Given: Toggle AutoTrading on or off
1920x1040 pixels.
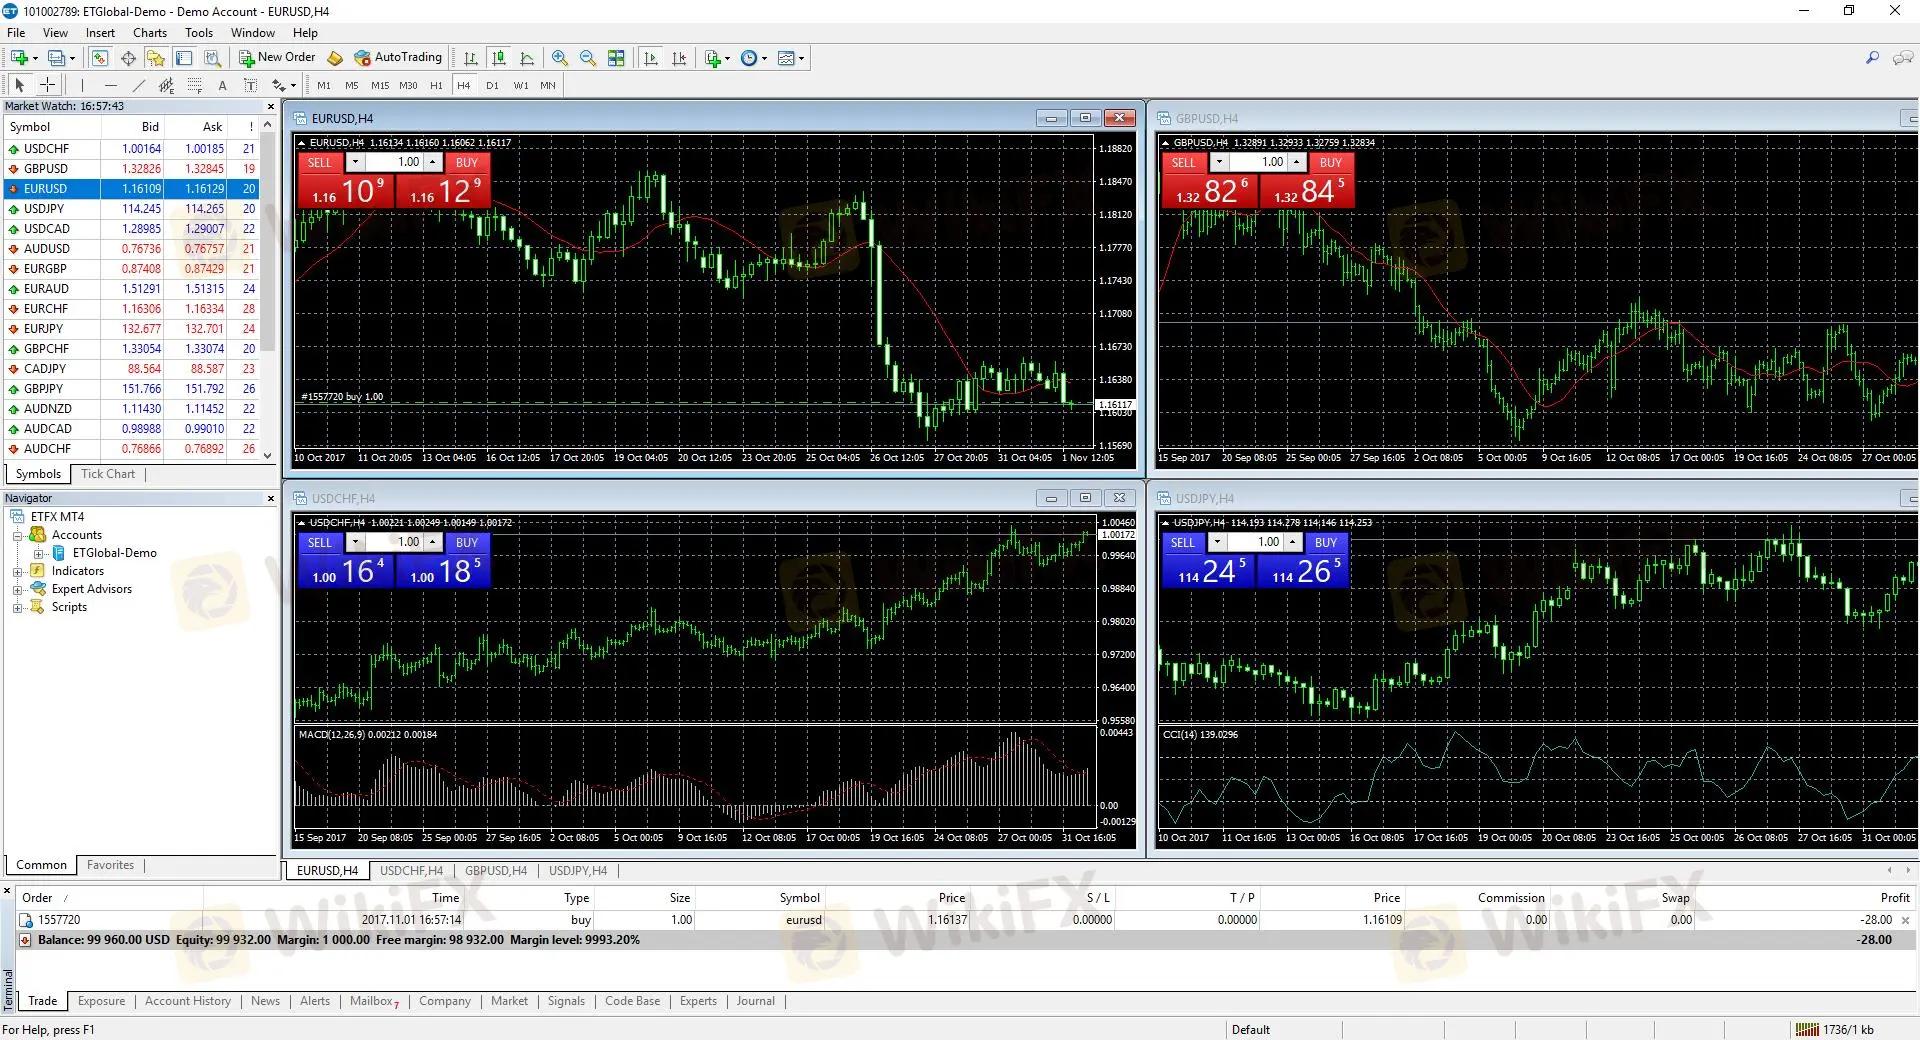Looking at the screenshot, I should point(398,58).
